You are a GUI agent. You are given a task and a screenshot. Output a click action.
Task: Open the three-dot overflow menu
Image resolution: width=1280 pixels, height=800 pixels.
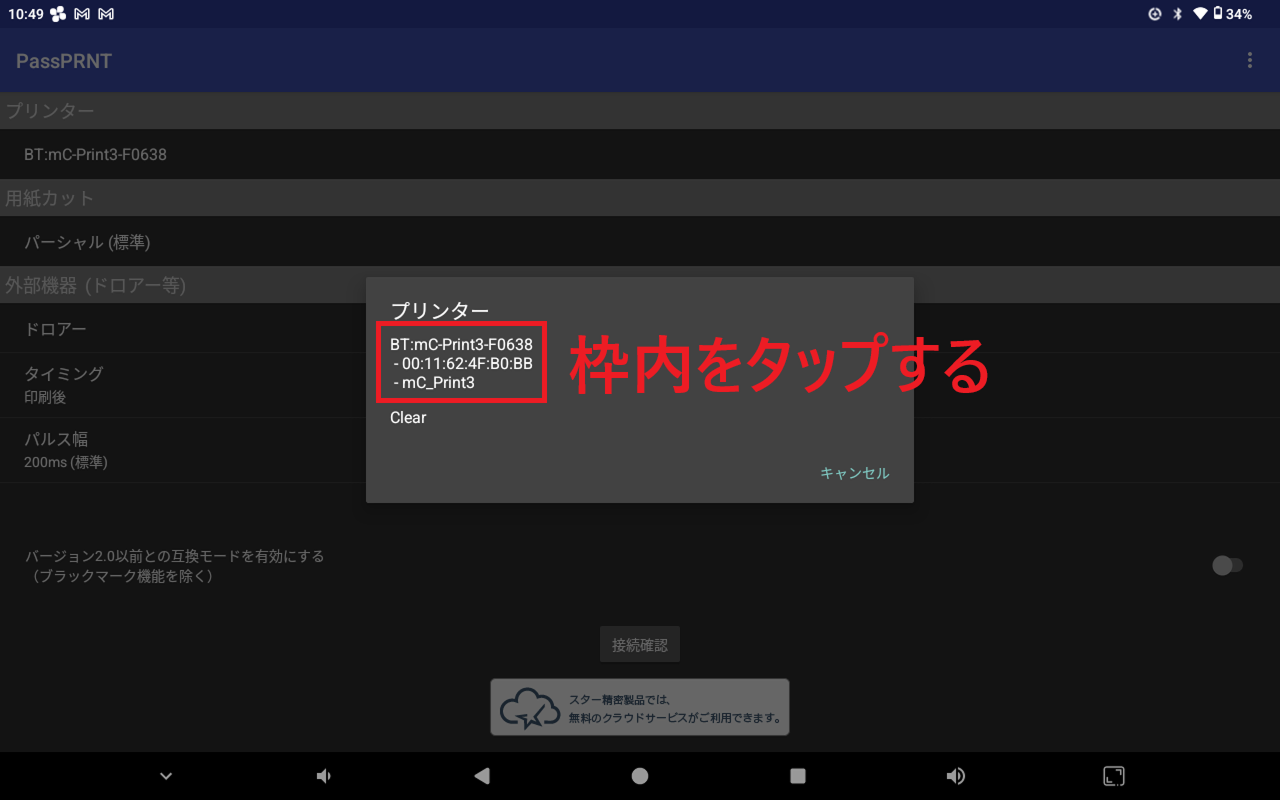pyautogui.click(x=1249, y=61)
